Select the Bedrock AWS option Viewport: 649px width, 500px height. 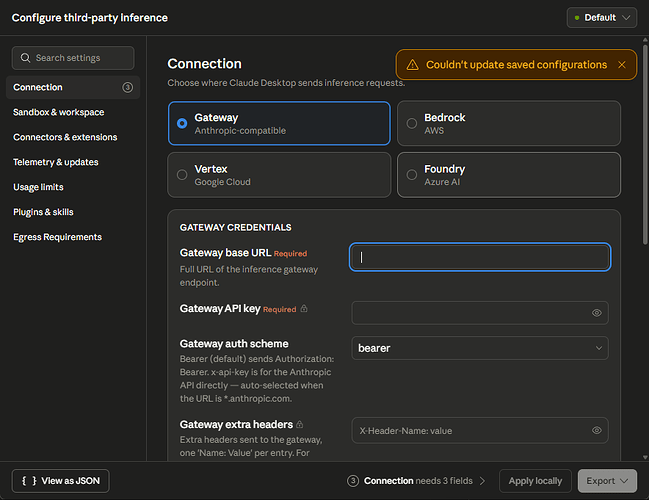(509, 123)
